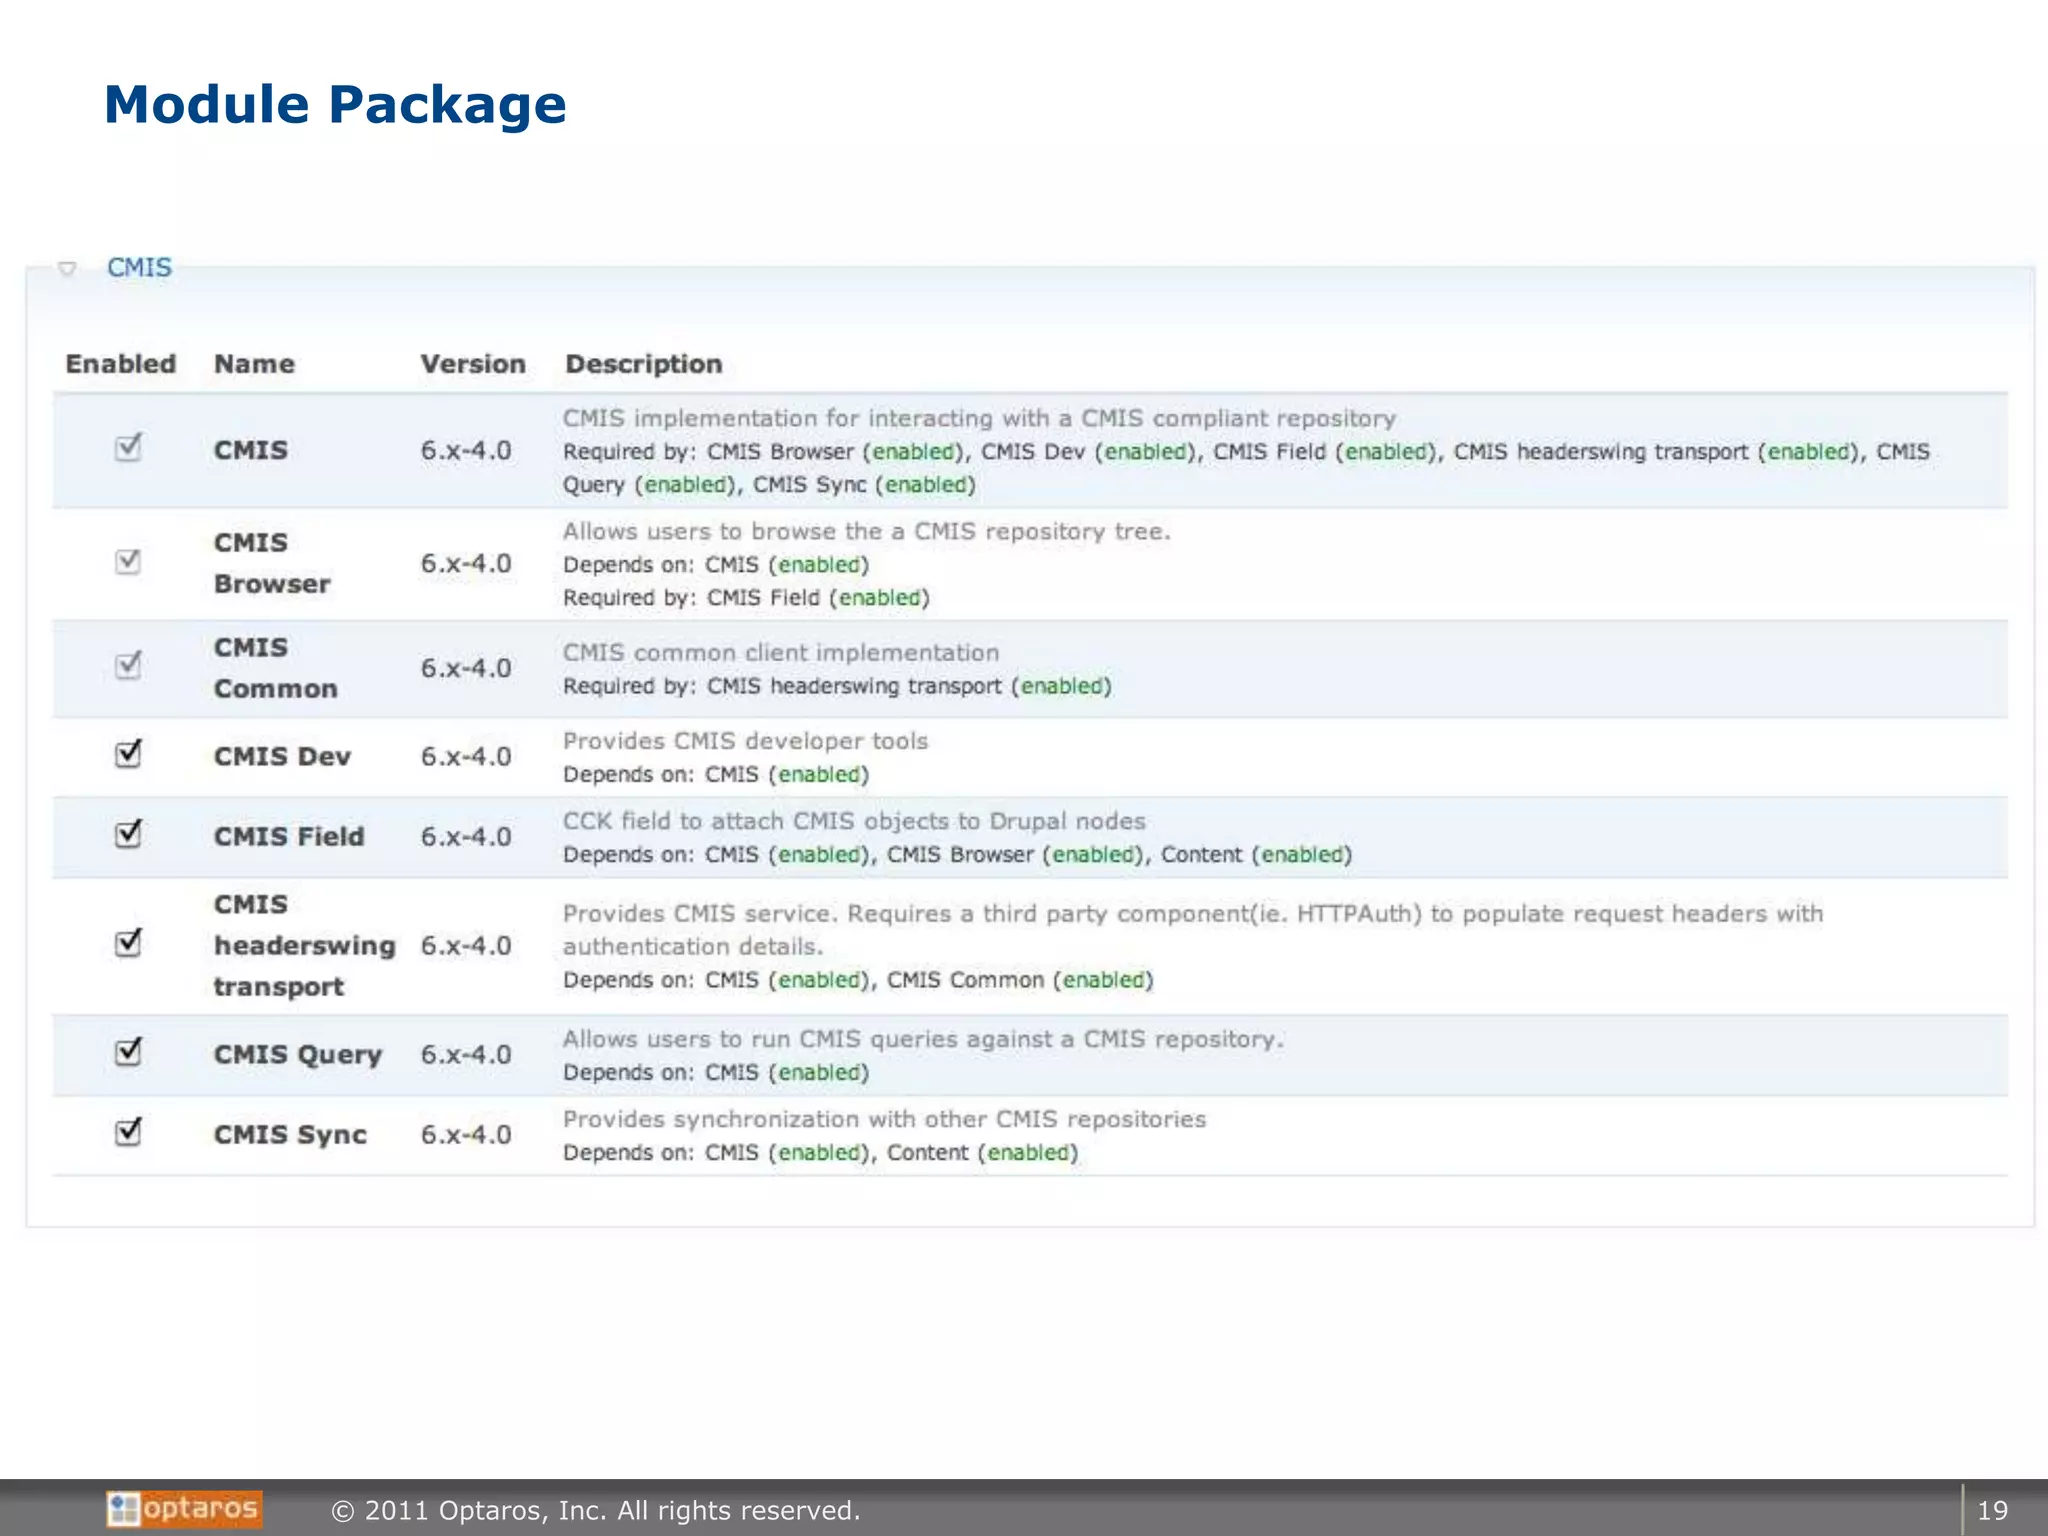
Task: Click the Enabled column header
Action: (121, 364)
